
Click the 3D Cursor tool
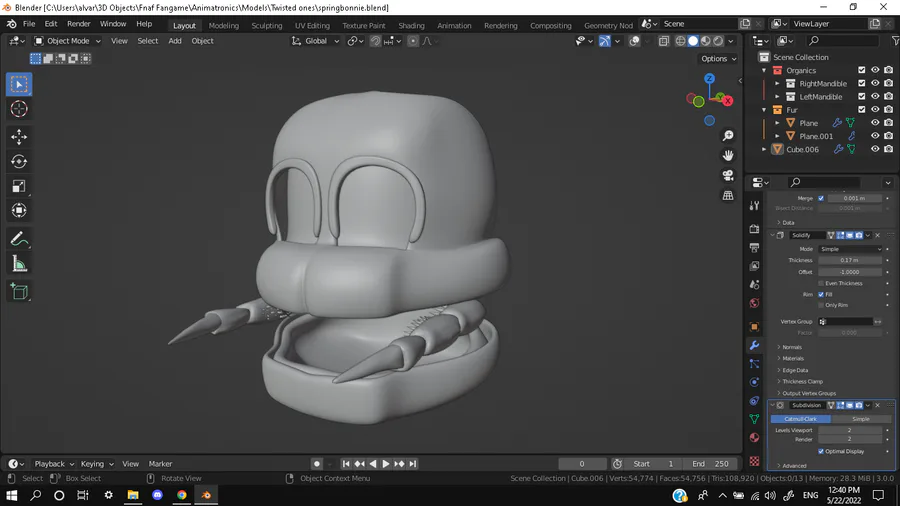tap(19, 109)
